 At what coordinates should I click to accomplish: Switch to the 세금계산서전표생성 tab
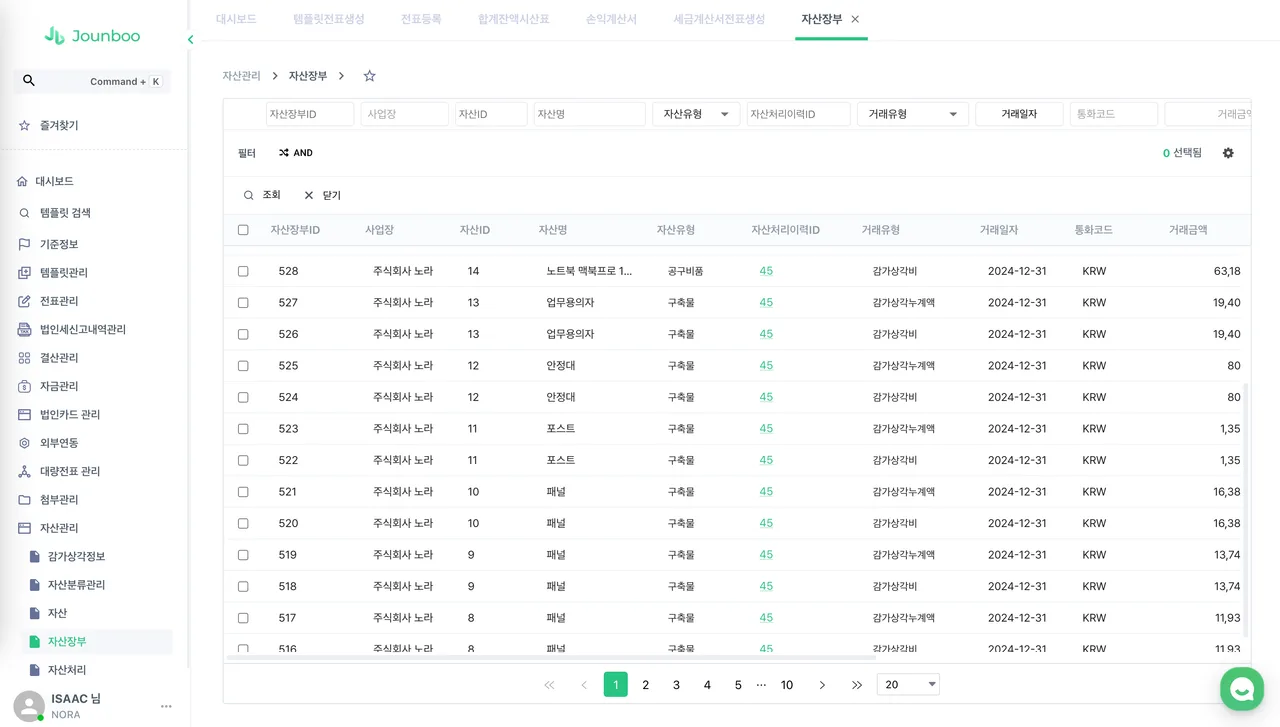[719, 19]
